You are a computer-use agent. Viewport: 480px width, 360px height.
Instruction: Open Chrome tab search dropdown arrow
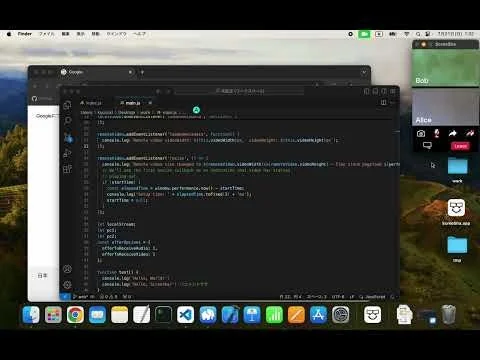point(364,72)
